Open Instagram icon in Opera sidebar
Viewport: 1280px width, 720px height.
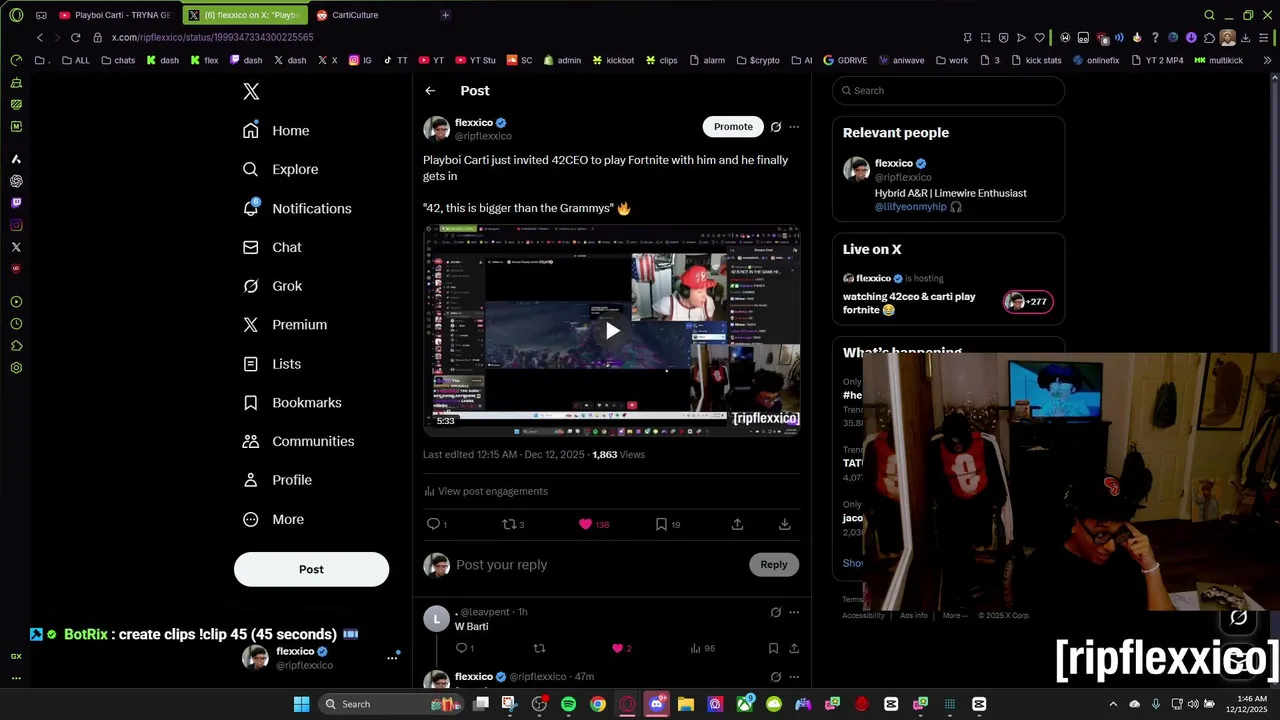pos(16,225)
